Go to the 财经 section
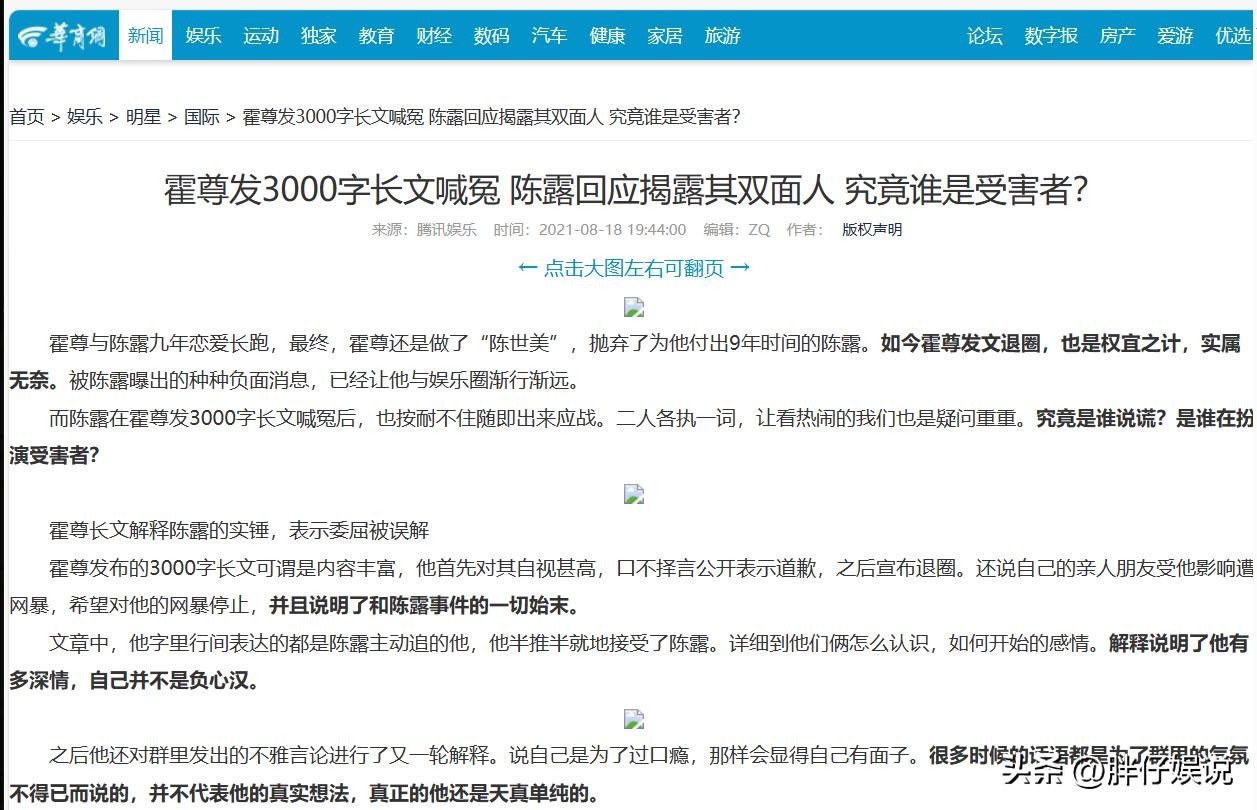This screenshot has width=1257, height=810. (x=434, y=36)
